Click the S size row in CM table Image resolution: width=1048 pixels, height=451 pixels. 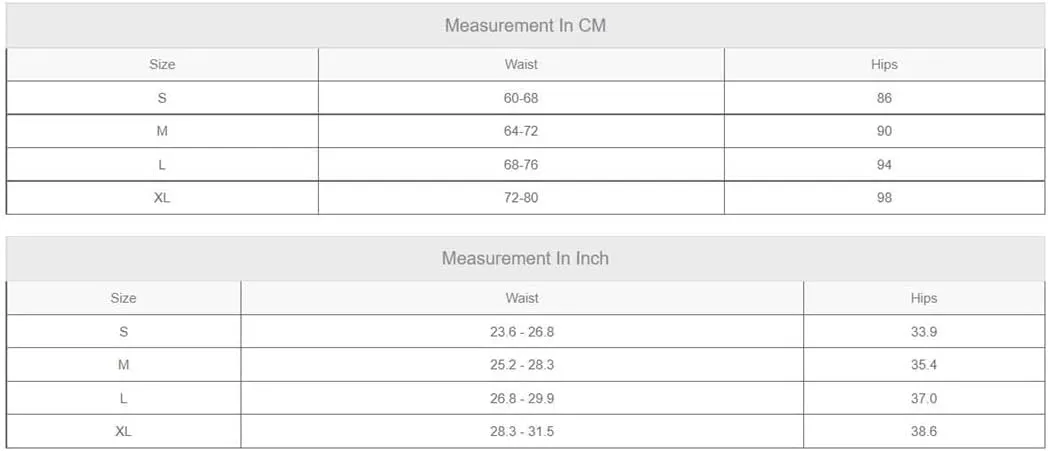pos(525,98)
